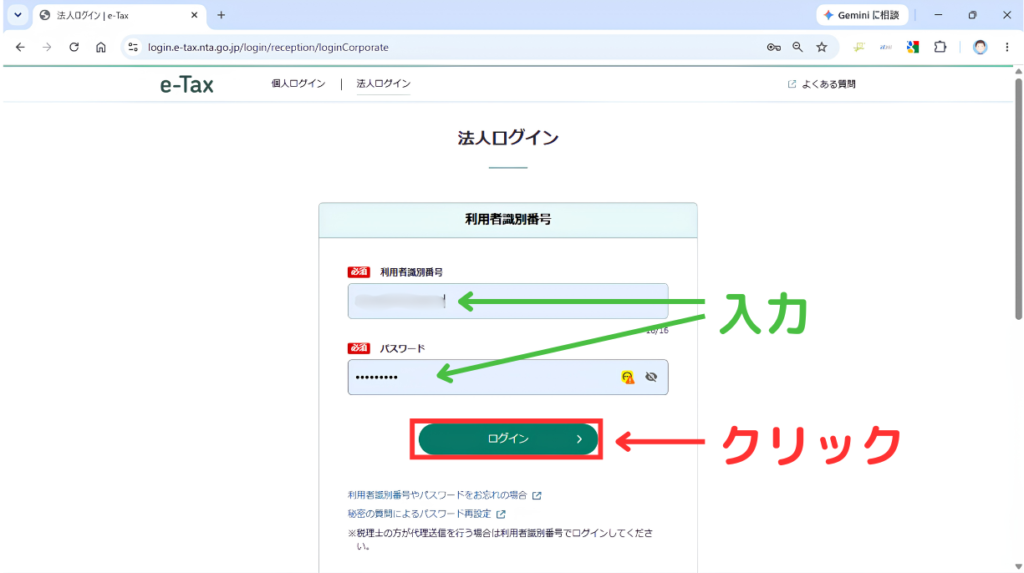Click the address bar URL
The height and width of the screenshot is (573, 1024).
pyautogui.click(x=268, y=47)
